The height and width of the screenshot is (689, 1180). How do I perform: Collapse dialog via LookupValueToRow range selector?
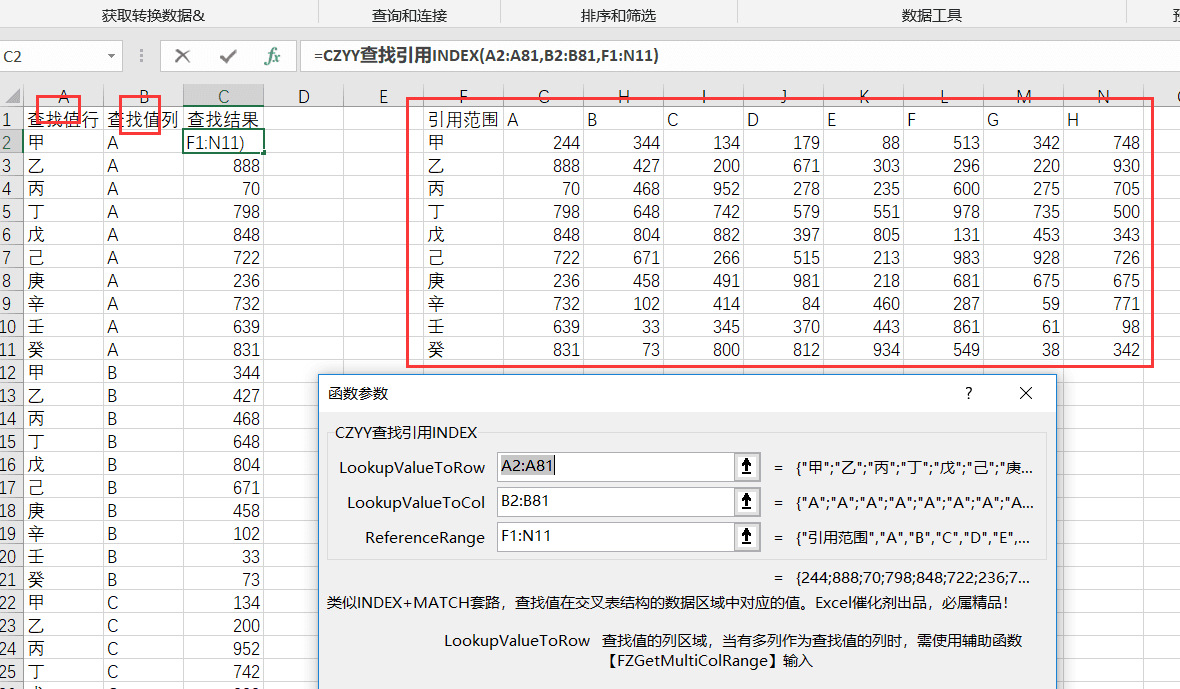[x=747, y=467]
